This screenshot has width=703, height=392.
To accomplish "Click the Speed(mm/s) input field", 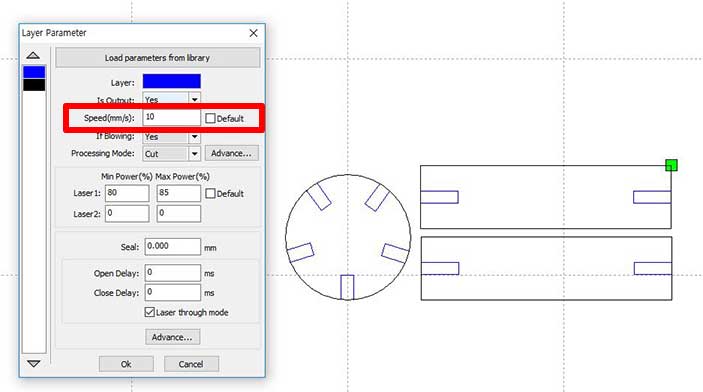I will pyautogui.click(x=172, y=118).
